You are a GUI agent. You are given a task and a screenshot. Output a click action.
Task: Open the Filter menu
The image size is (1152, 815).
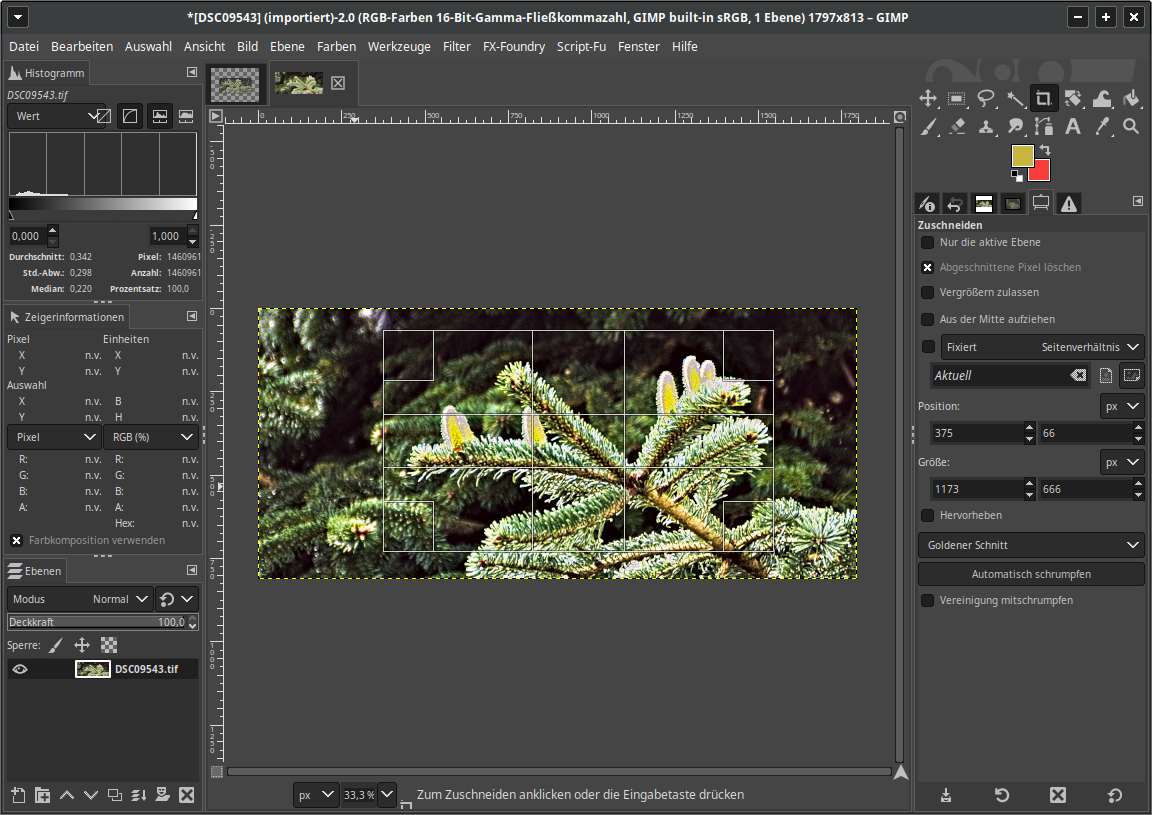click(456, 47)
